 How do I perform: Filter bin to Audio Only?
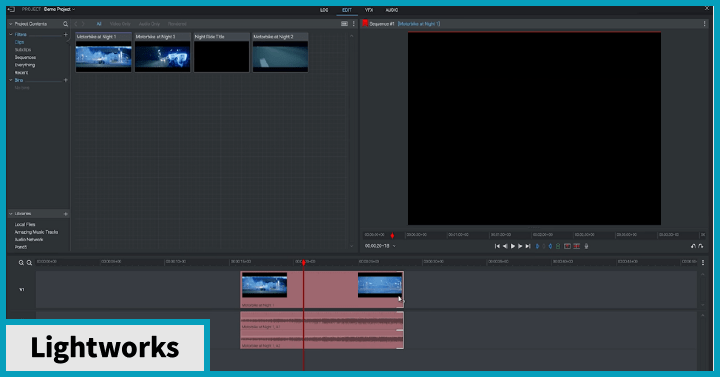click(x=149, y=24)
